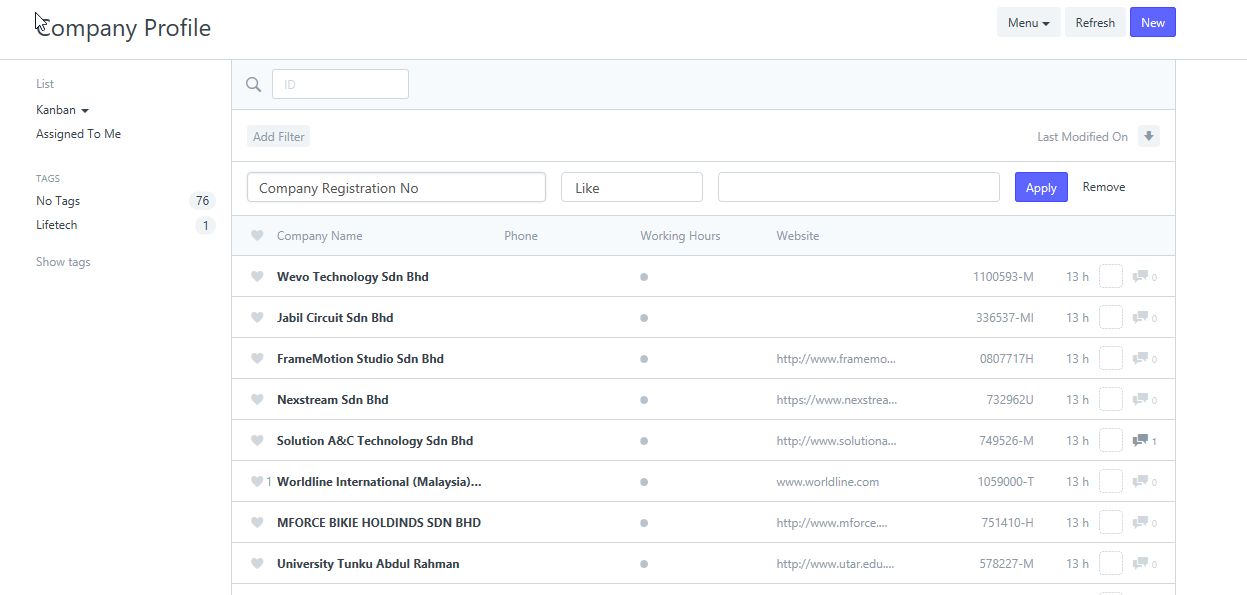
Task: Remove the current filter
Action: pyautogui.click(x=1104, y=187)
